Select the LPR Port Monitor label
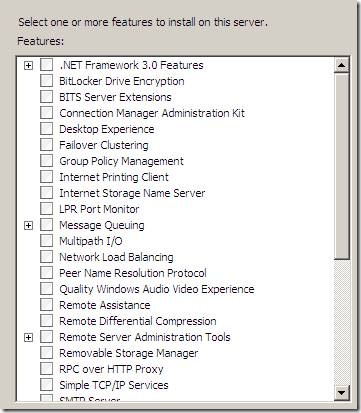The width and height of the screenshot is (361, 413). (99, 209)
